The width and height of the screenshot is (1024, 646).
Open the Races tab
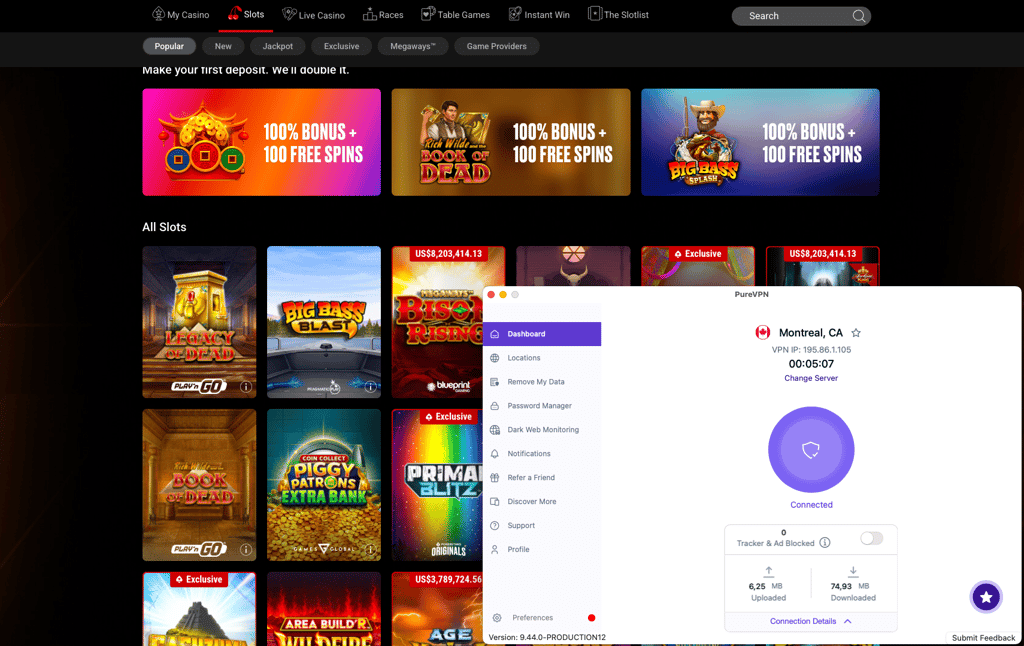click(383, 14)
